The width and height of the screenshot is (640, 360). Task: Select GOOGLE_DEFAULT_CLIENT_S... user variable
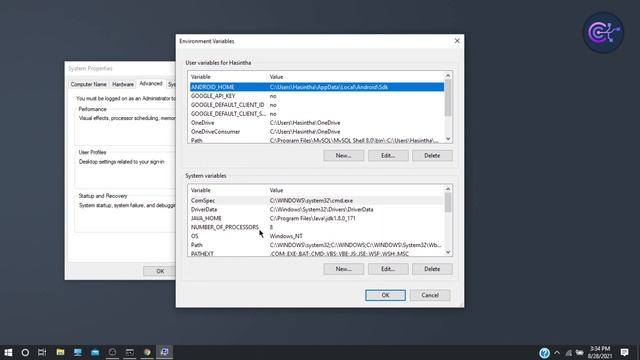coord(317,114)
